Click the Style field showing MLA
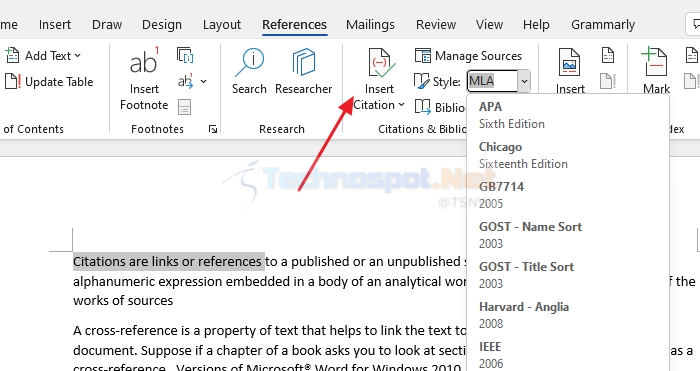The image size is (700, 371). 492,81
